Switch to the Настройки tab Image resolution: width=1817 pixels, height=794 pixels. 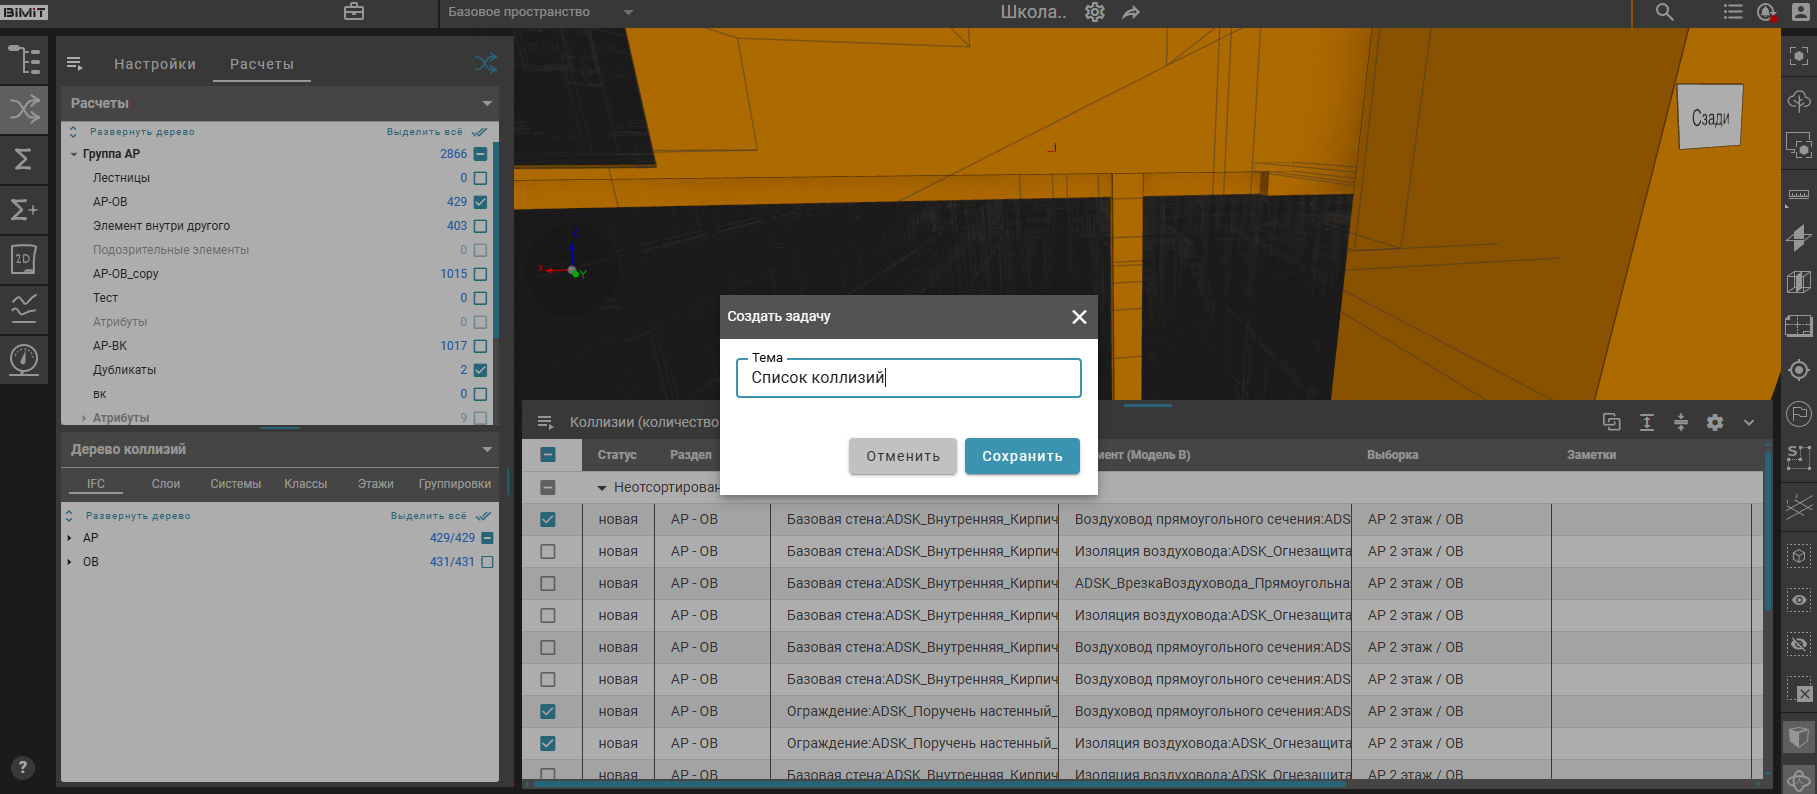[x=155, y=64]
